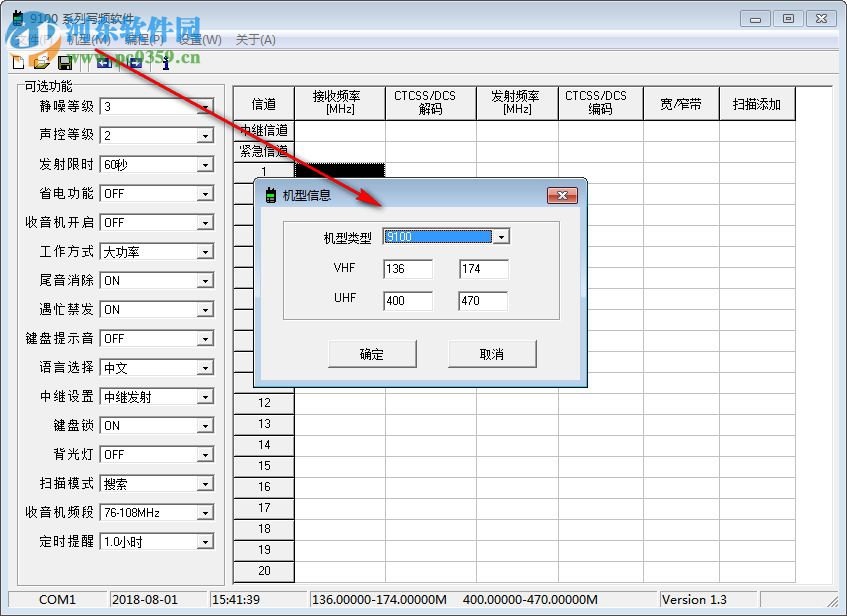This screenshot has height=616, width=847.
Task: Click the read-from-radio left-arrow toolbar icon
Action: [104, 63]
